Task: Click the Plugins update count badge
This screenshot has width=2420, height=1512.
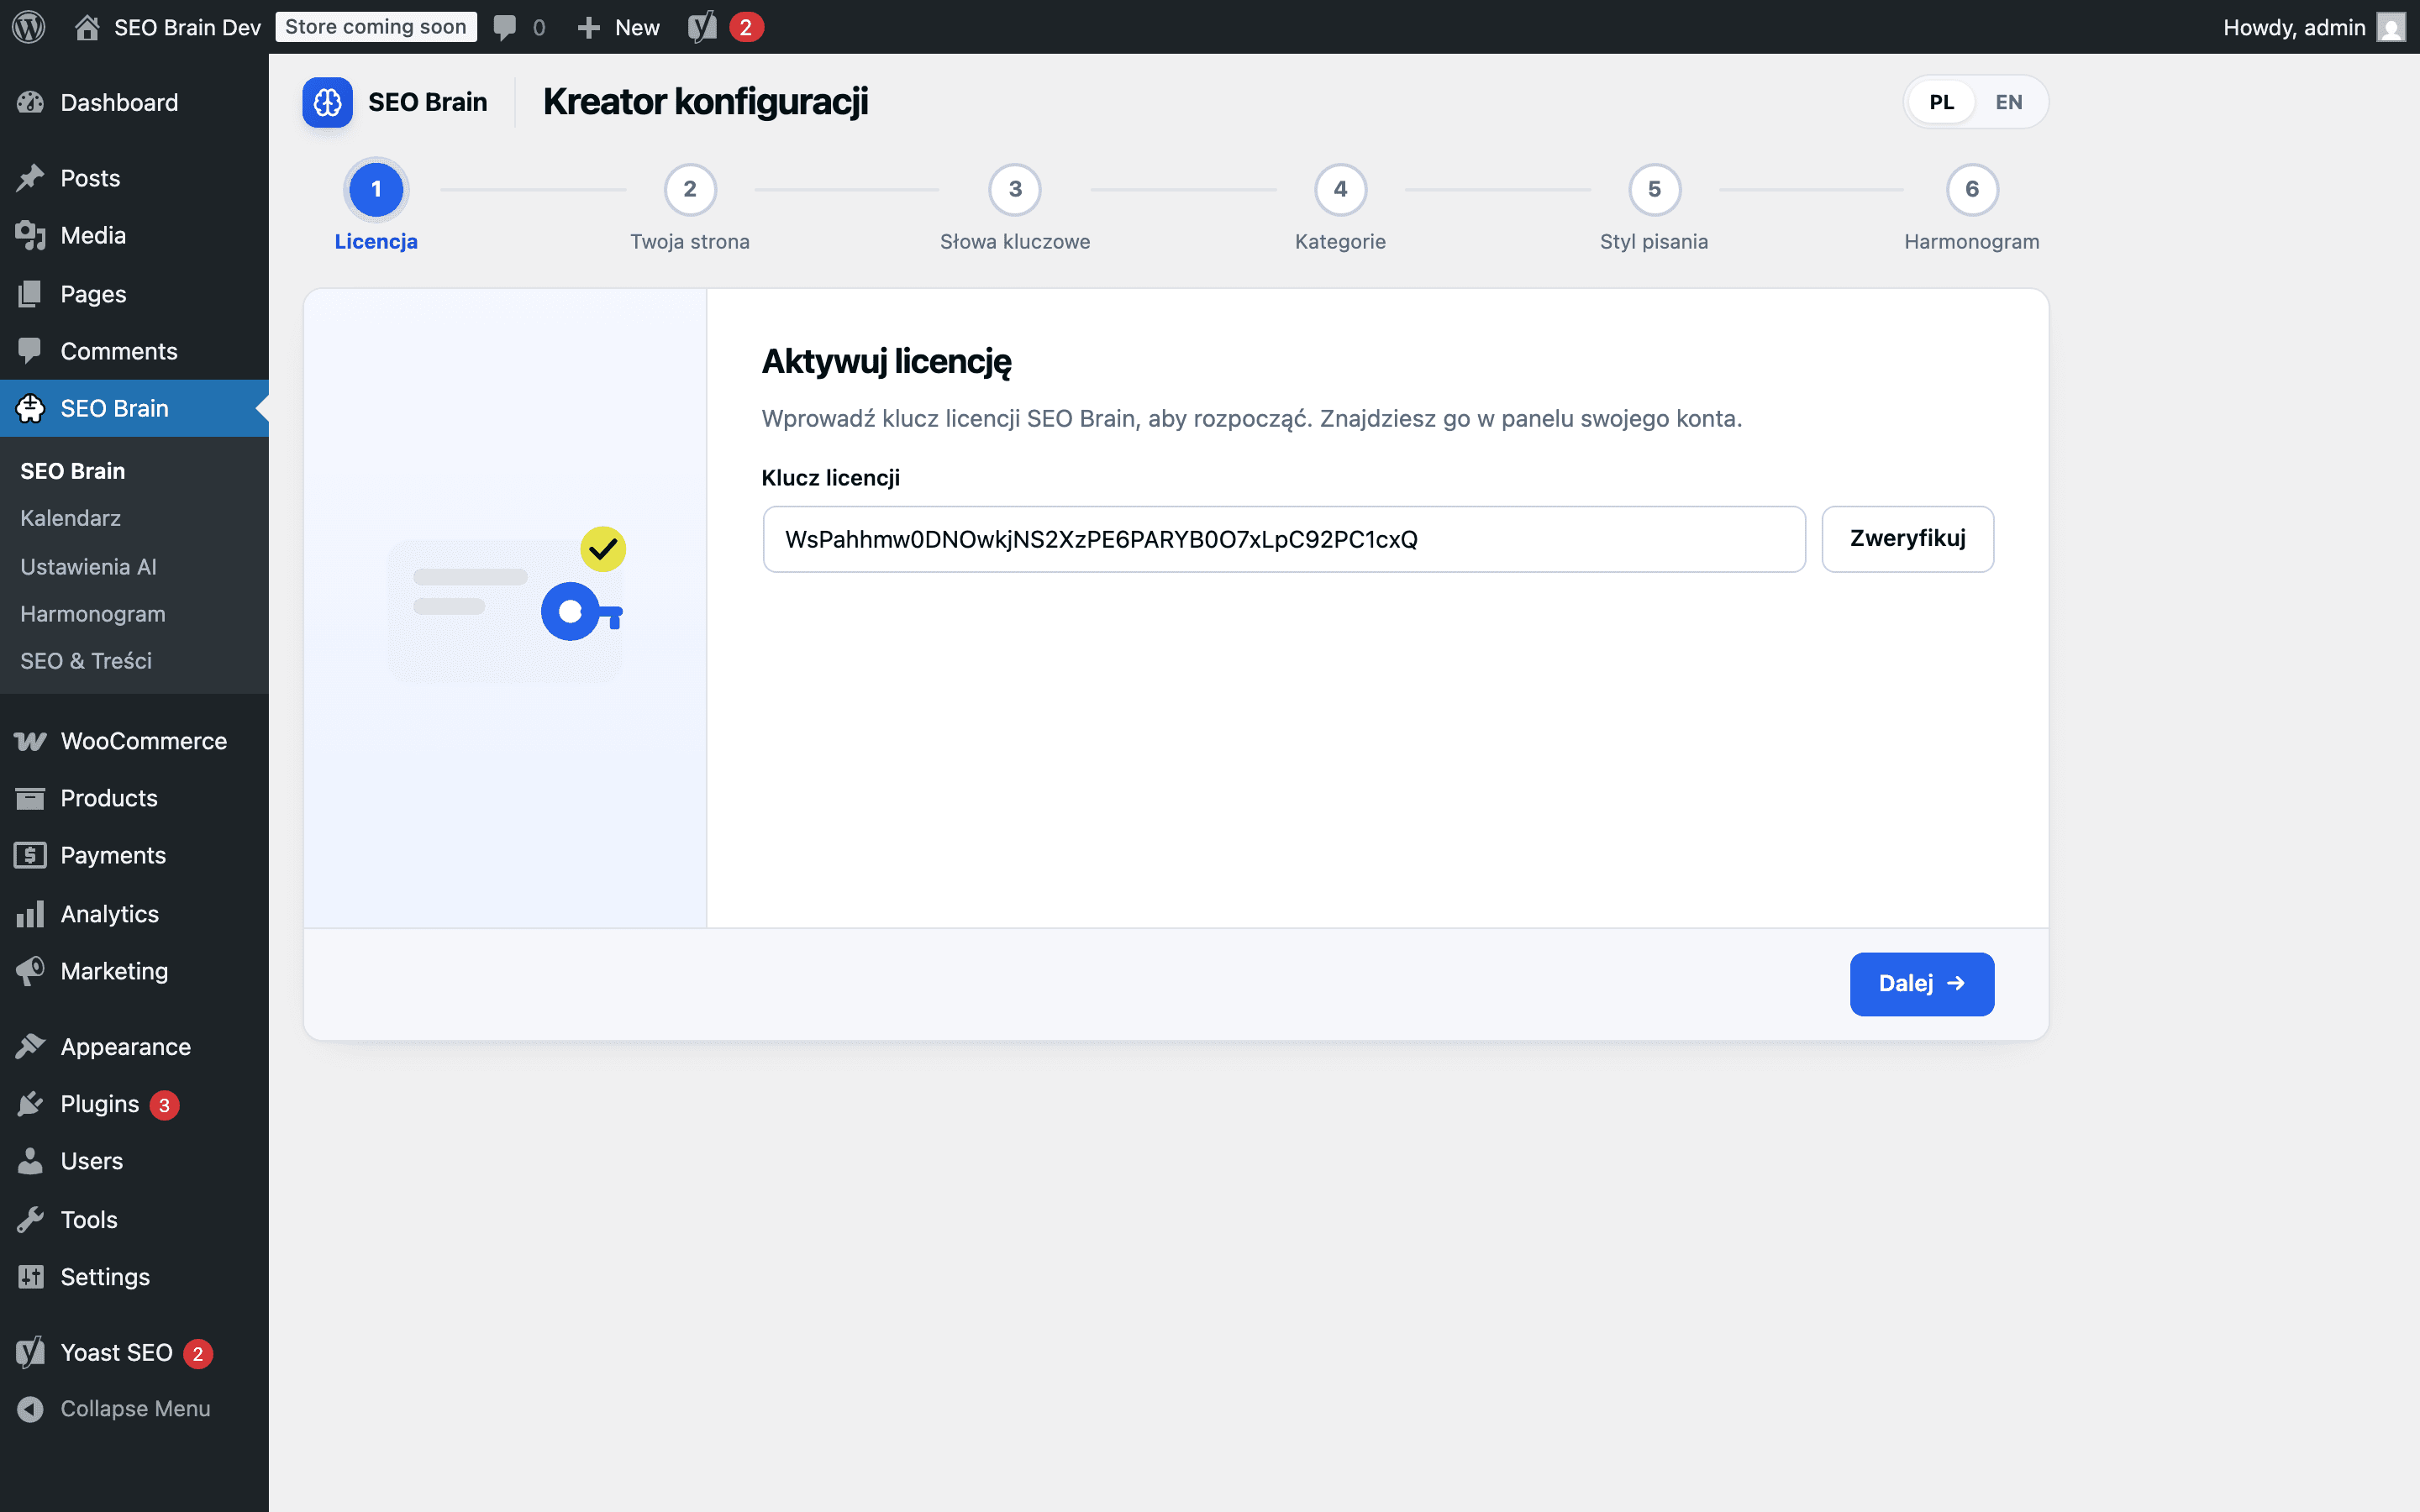Action: pyautogui.click(x=164, y=1105)
